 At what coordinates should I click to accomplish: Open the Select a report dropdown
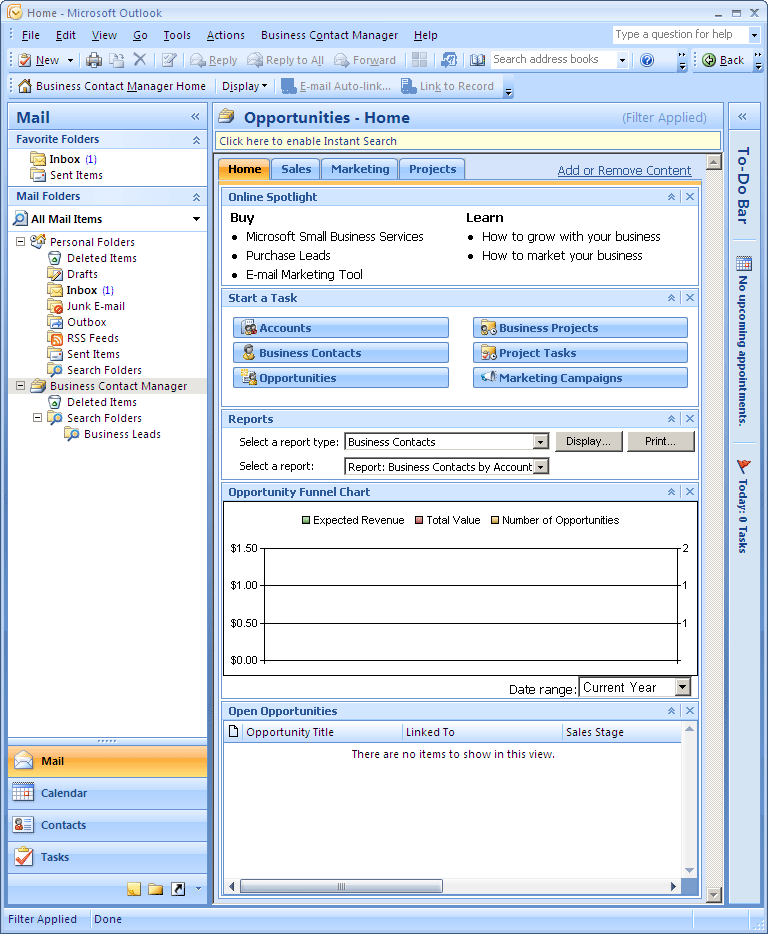(541, 466)
